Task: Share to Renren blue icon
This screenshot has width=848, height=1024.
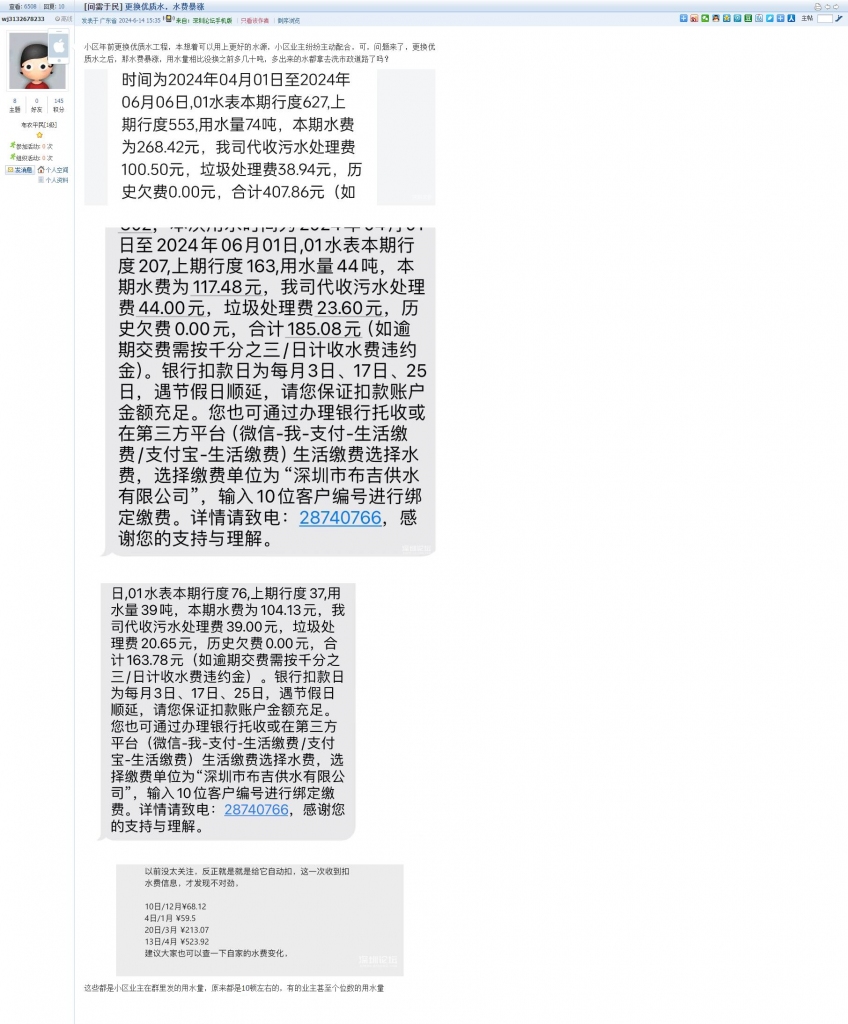Action: (791, 18)
